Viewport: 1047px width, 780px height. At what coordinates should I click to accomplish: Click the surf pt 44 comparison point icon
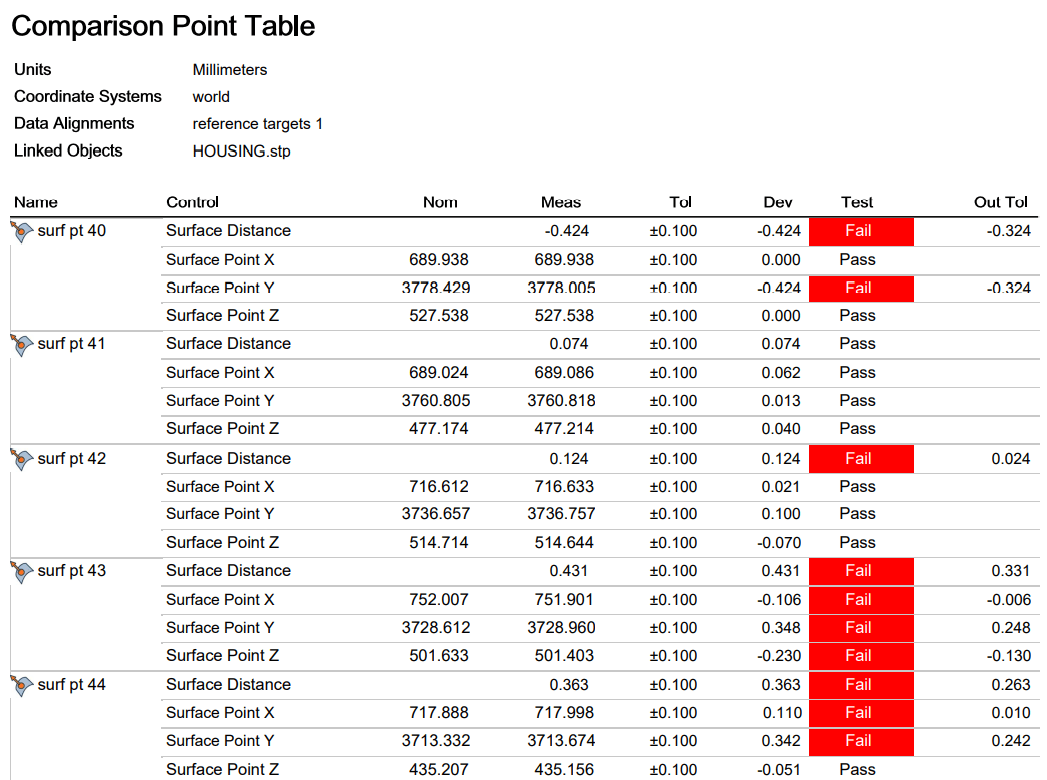coord(22,685)
